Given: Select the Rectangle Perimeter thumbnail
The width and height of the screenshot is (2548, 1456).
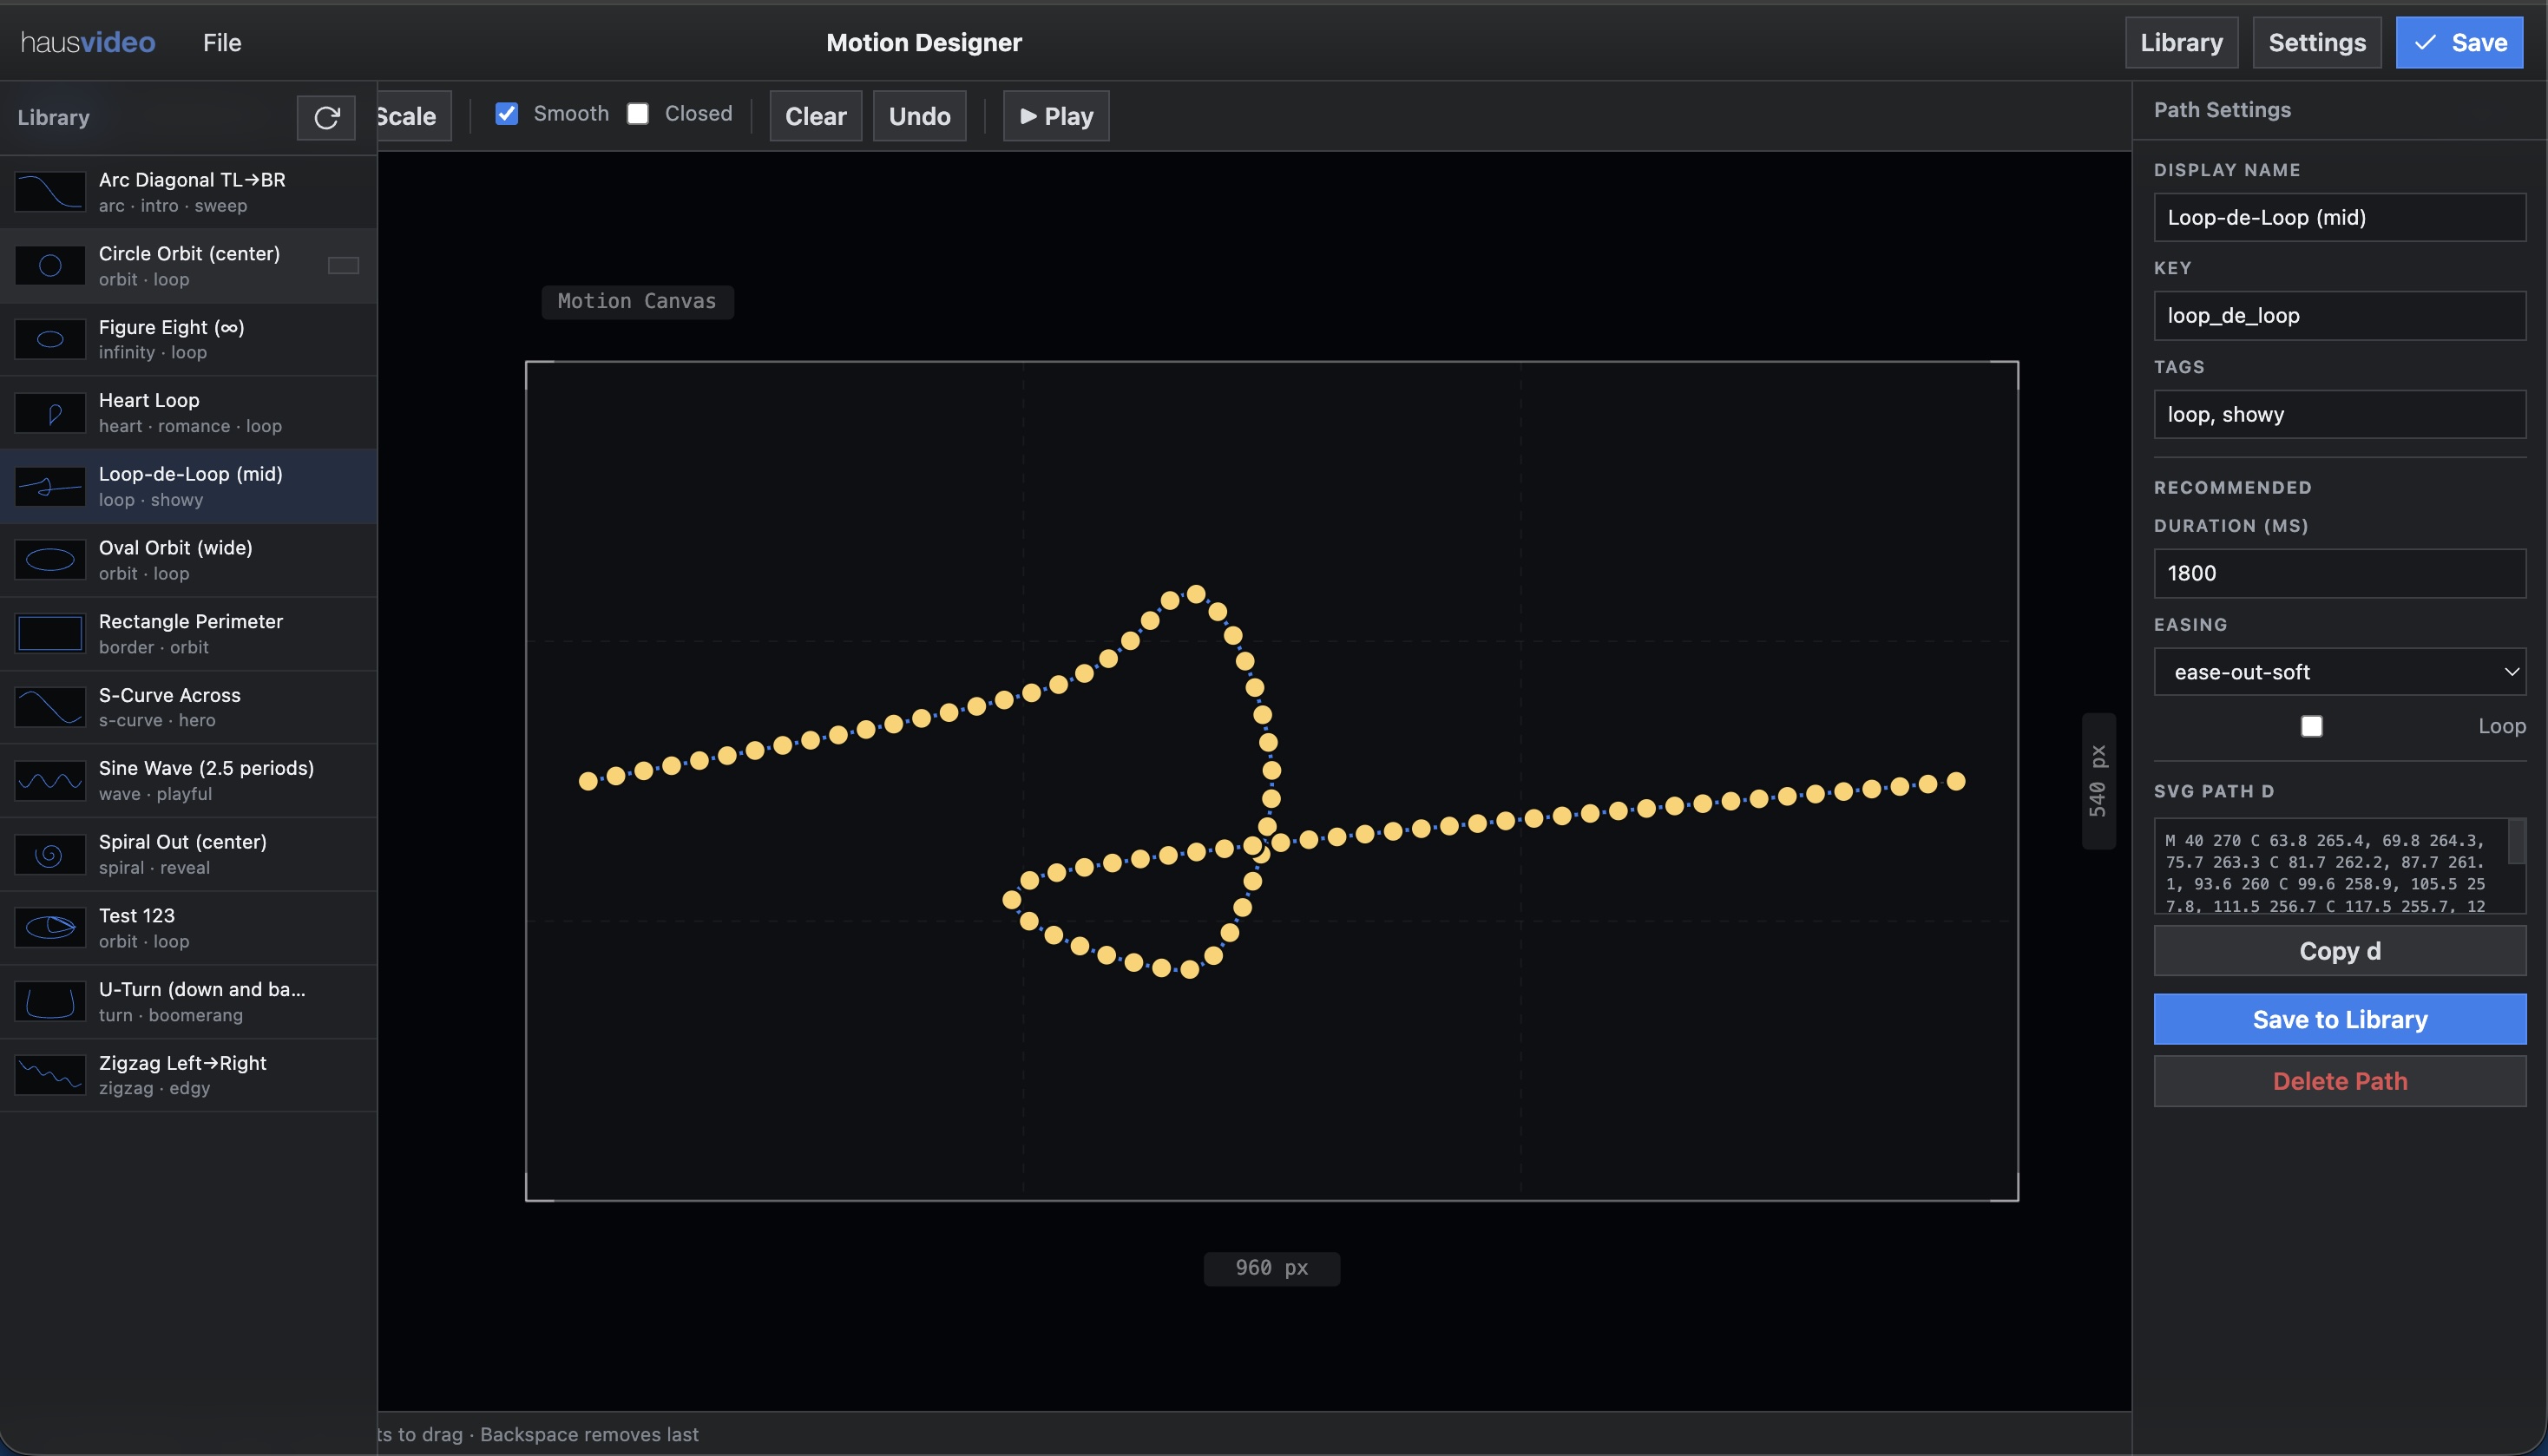Looking at the screenshot, I should coord(50,634).
